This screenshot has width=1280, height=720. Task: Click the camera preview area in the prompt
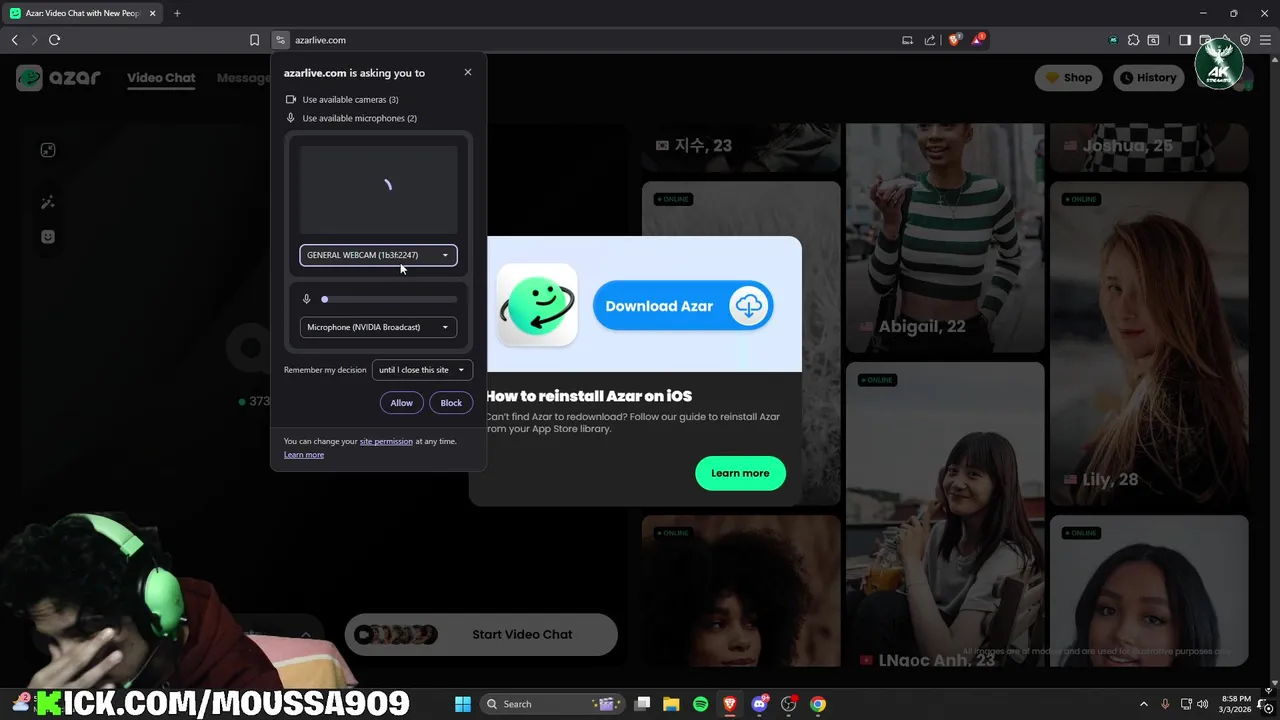click(378, 189)
